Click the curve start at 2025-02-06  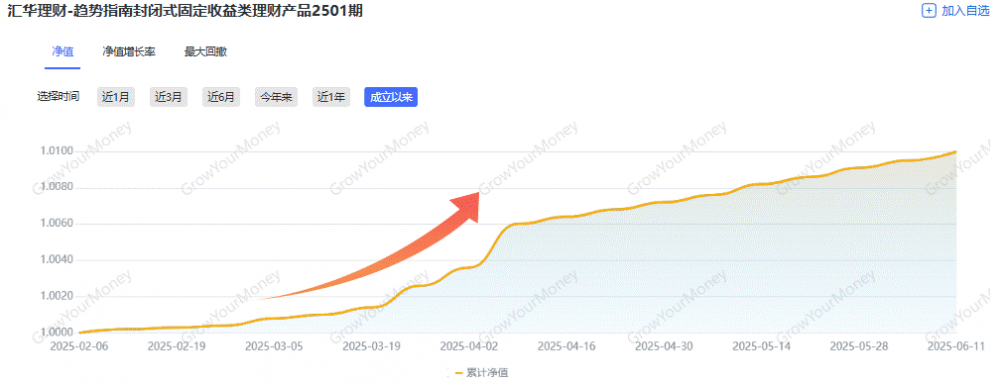point(79,332)
